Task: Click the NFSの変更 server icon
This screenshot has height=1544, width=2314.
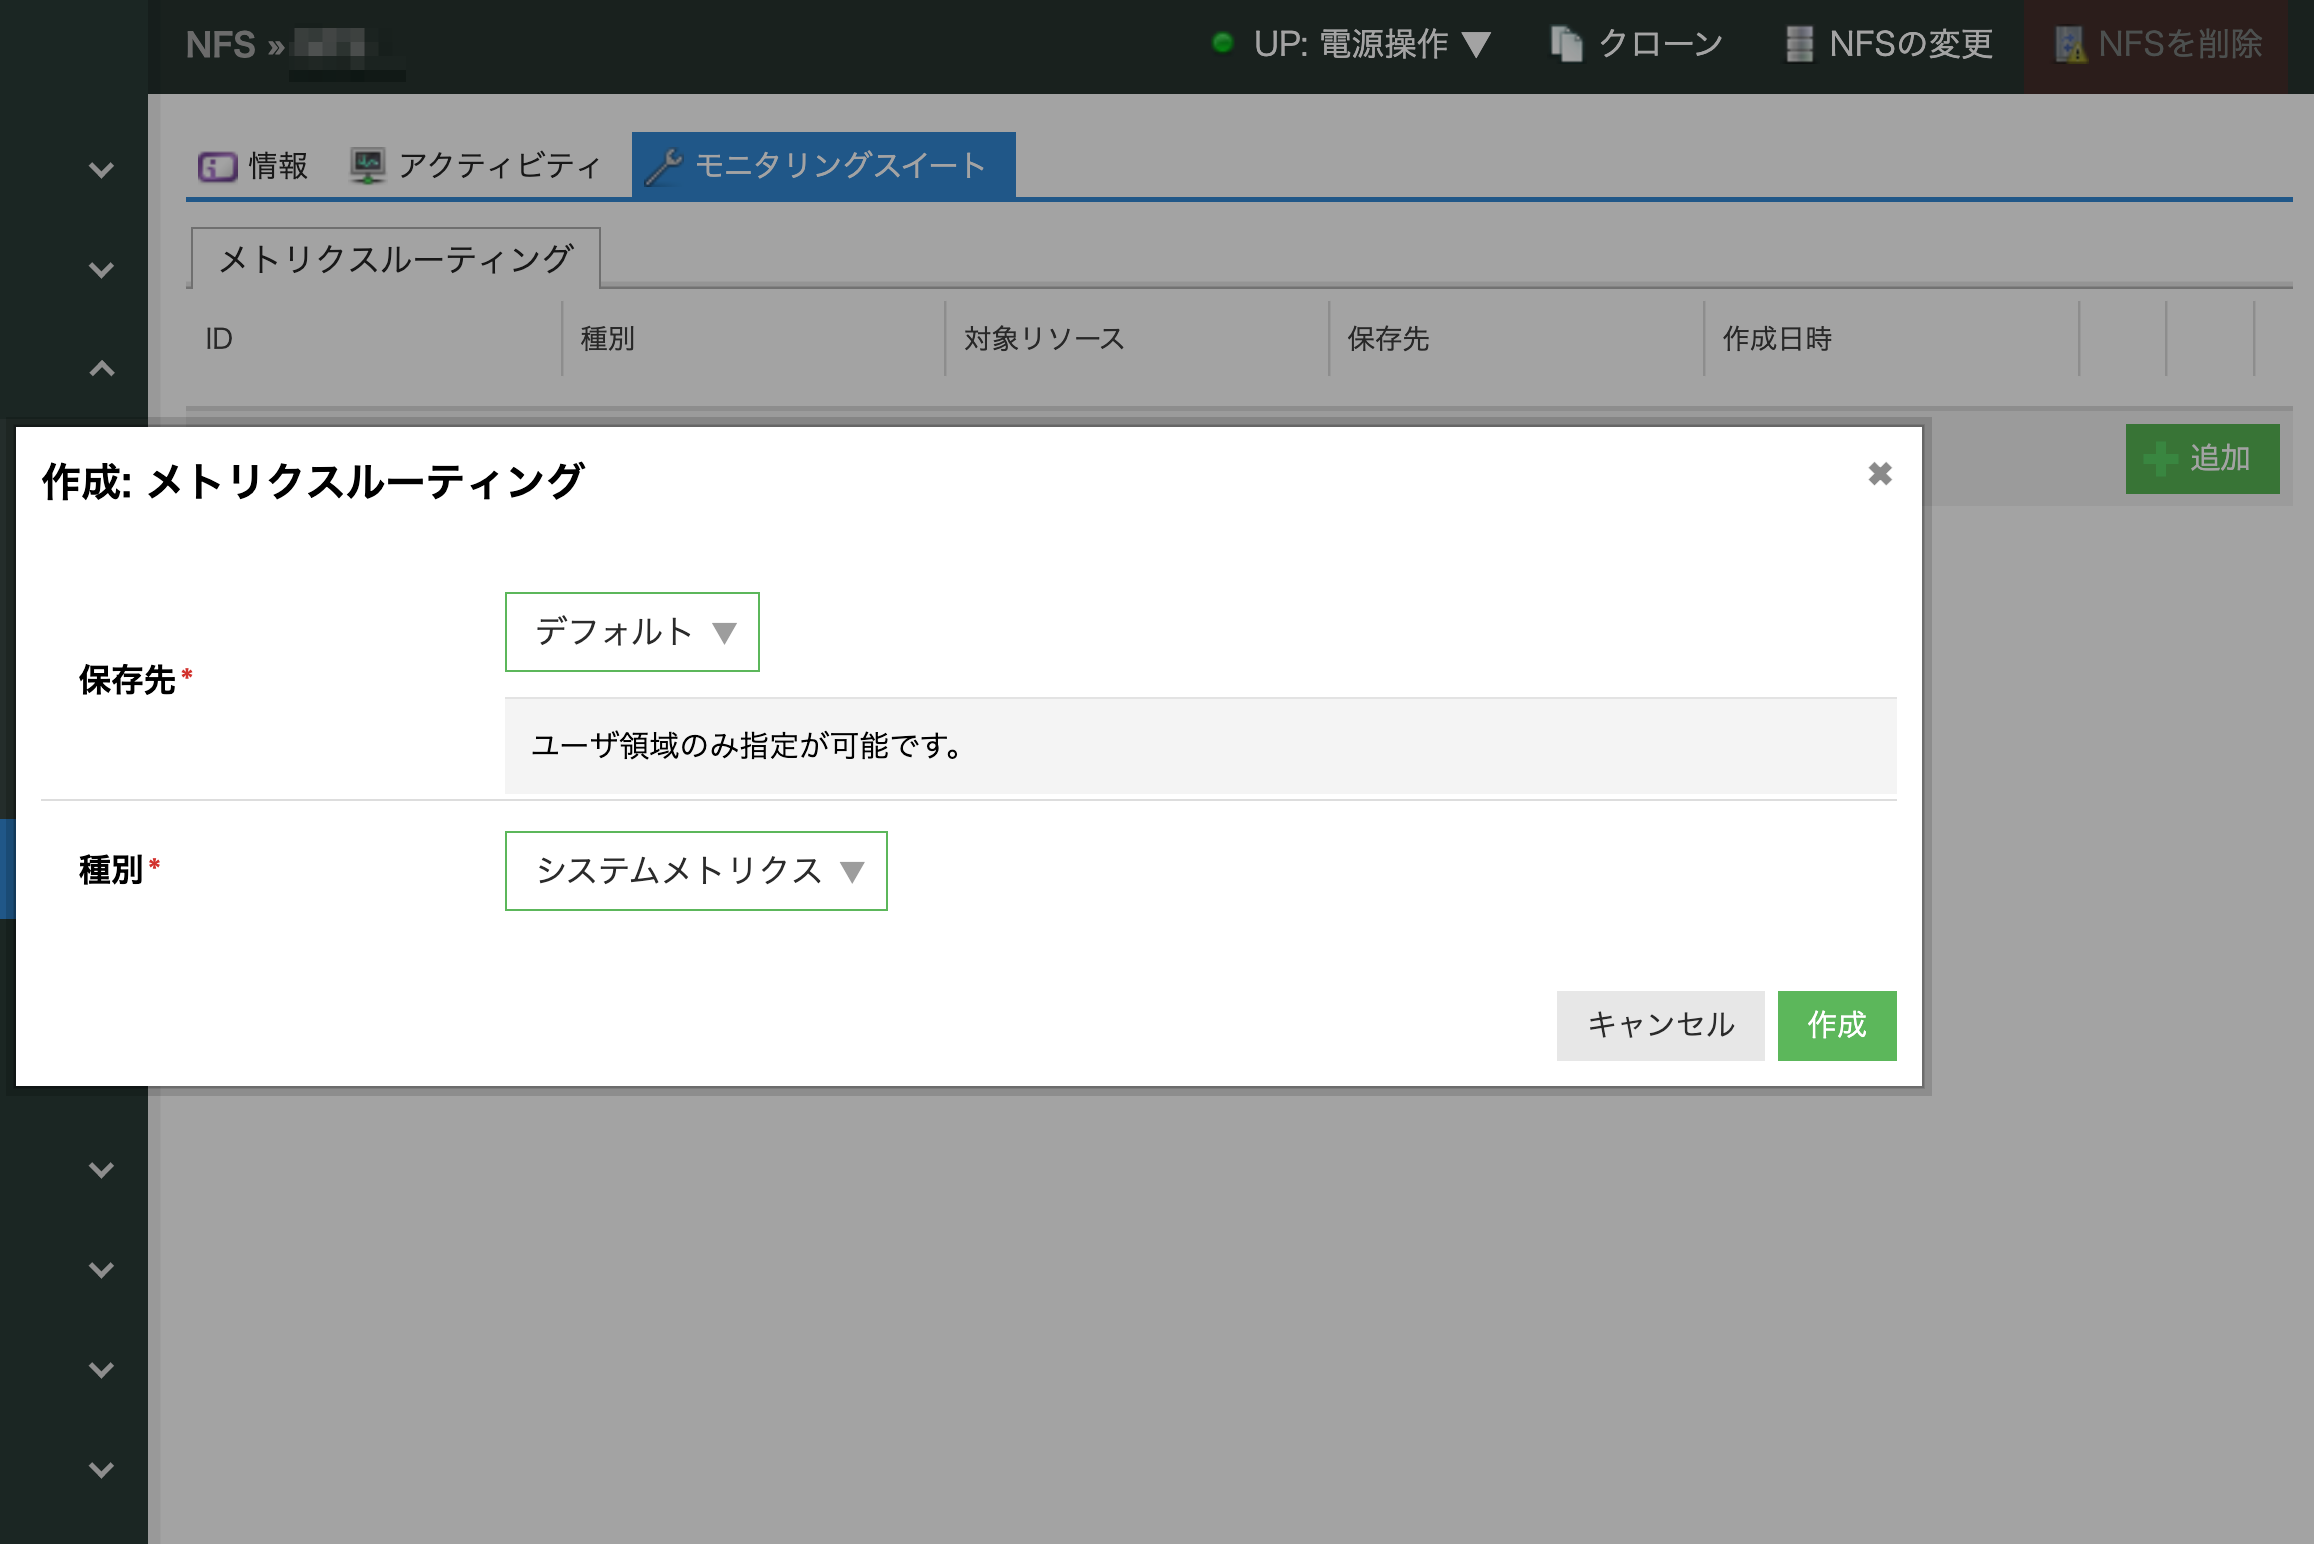Action: pyautogui.click(x=1799, y=44)
